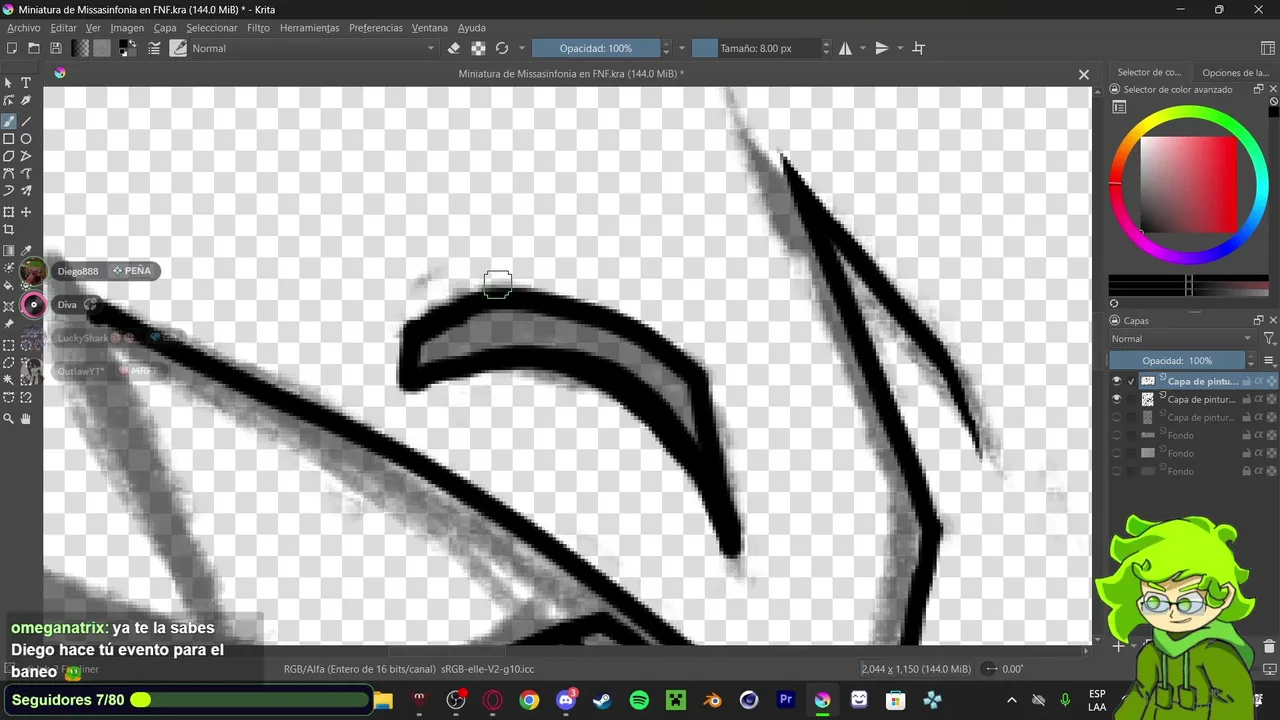Open layers panel options menu
Viewport: 1280px width, 720px height.
(x=1269, y=361)
